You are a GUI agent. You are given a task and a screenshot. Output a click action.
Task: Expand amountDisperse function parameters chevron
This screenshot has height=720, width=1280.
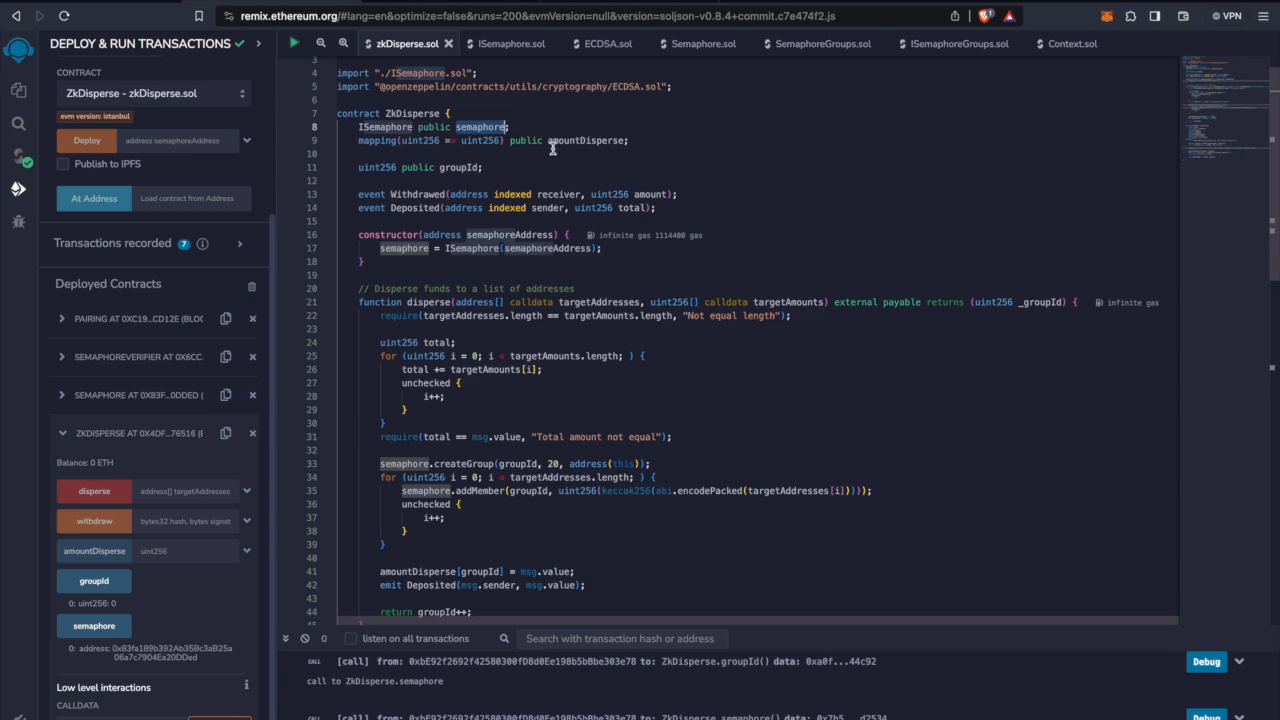pyautogui.click(x=247, y=551)
